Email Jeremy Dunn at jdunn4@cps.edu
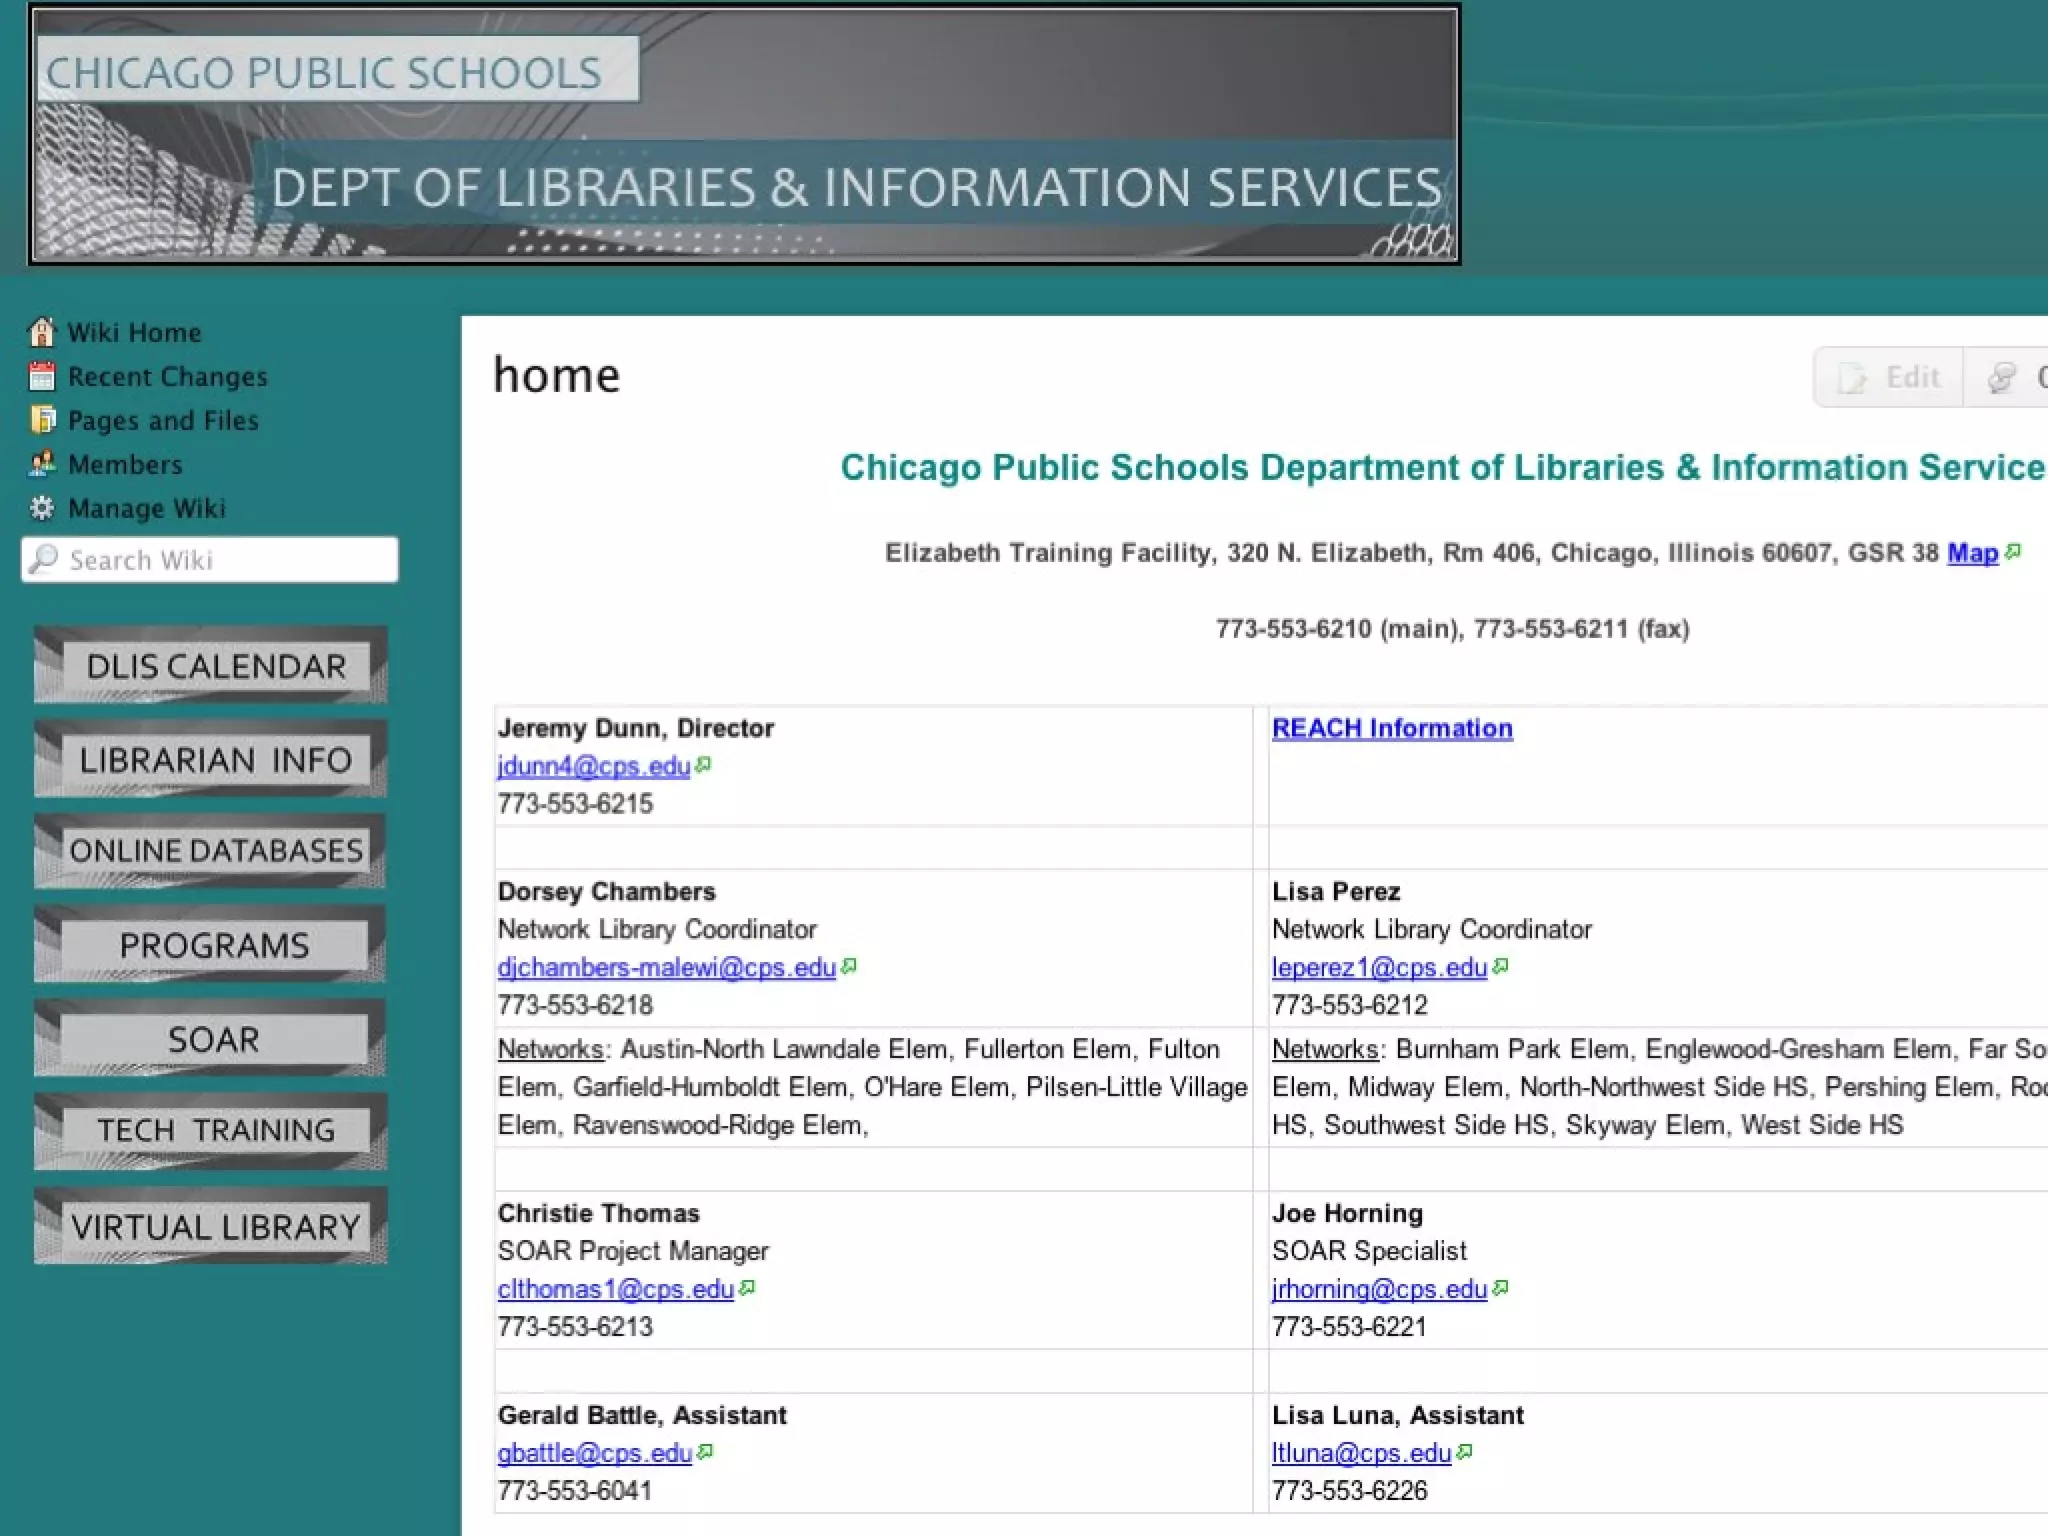This screenshot has height=1536, width=2048. [x=594, y=766]
